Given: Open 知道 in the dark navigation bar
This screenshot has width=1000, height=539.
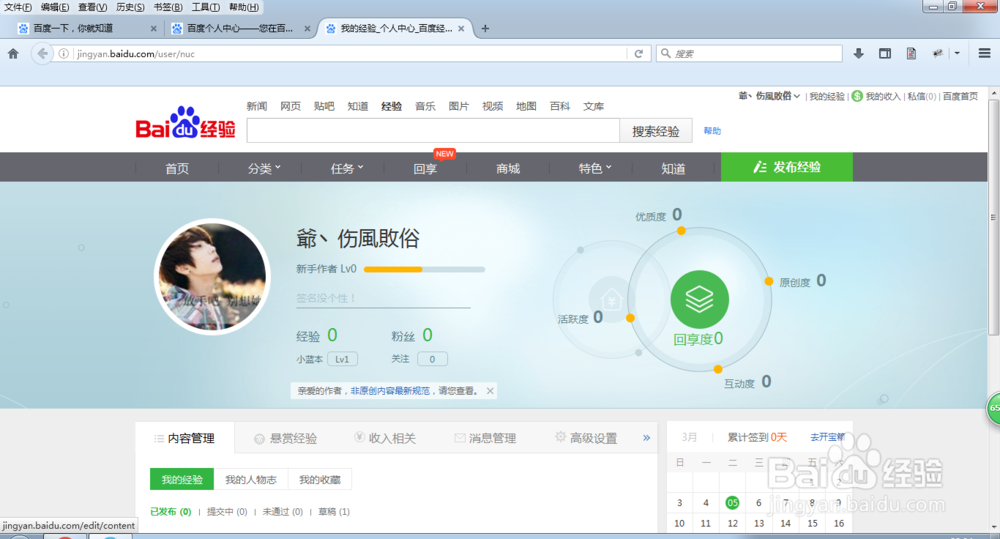Looking at the screenshot, I should (673, 168).
